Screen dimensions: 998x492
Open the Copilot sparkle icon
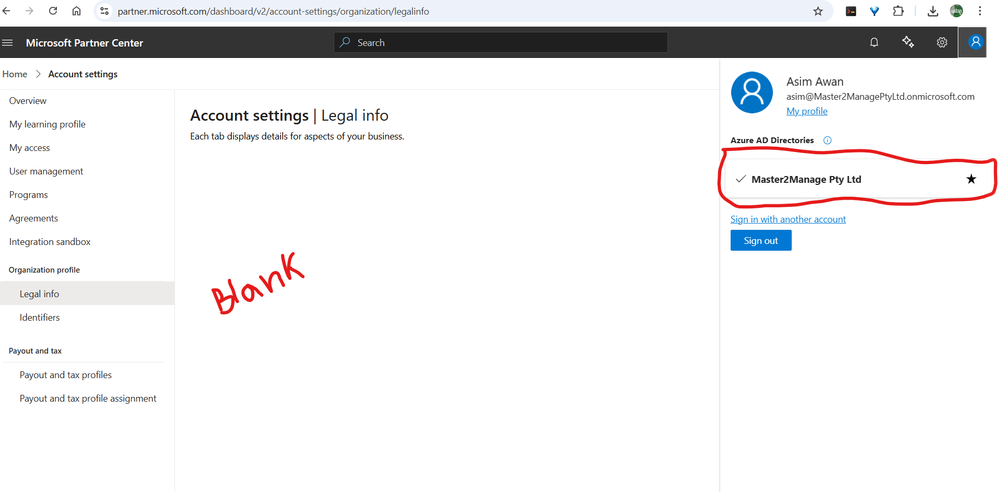click(x=908, y=43)
